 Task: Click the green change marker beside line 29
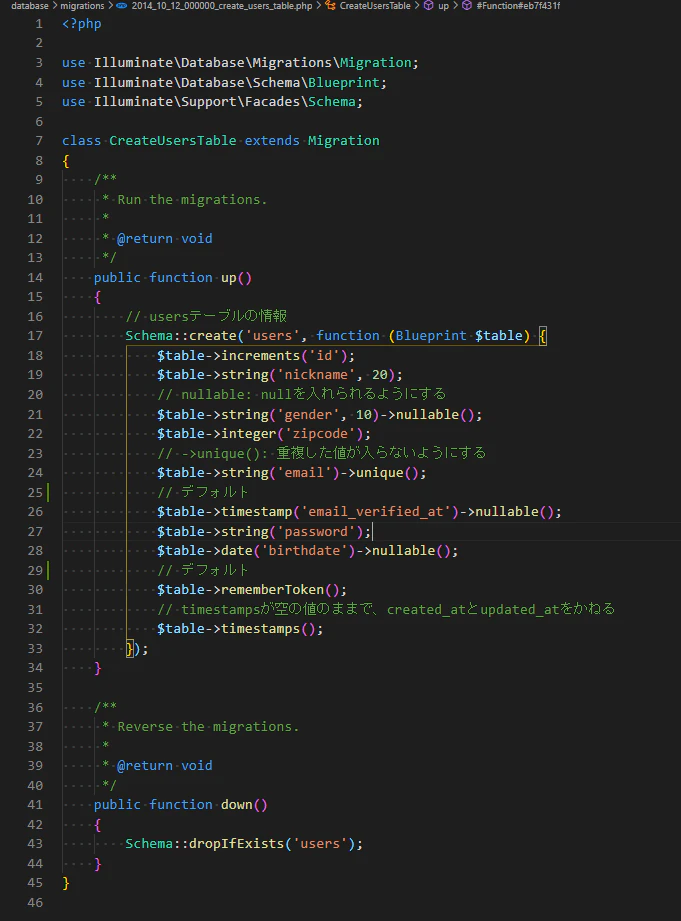[48, 570]
